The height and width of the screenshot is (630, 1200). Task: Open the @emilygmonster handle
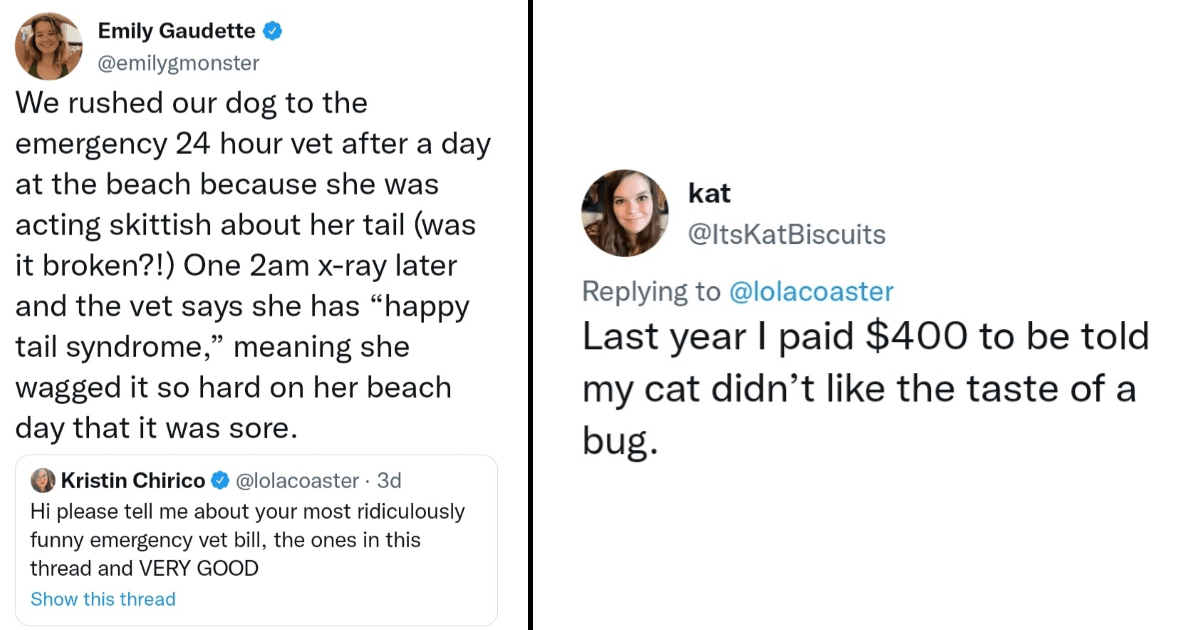[178, 63]
